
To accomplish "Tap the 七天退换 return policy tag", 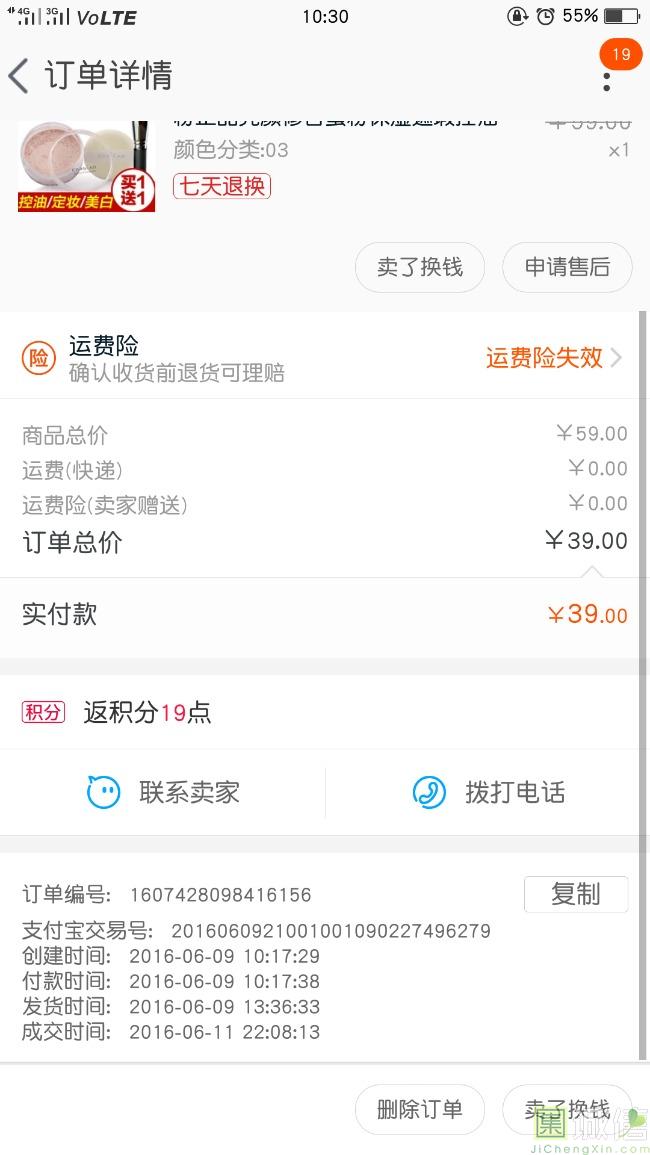I will tap(222, 186).
